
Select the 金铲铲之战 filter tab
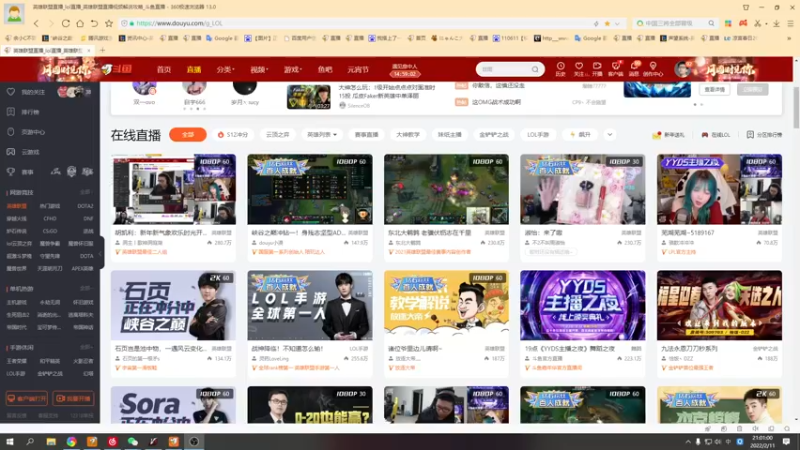tap(494, 135)
